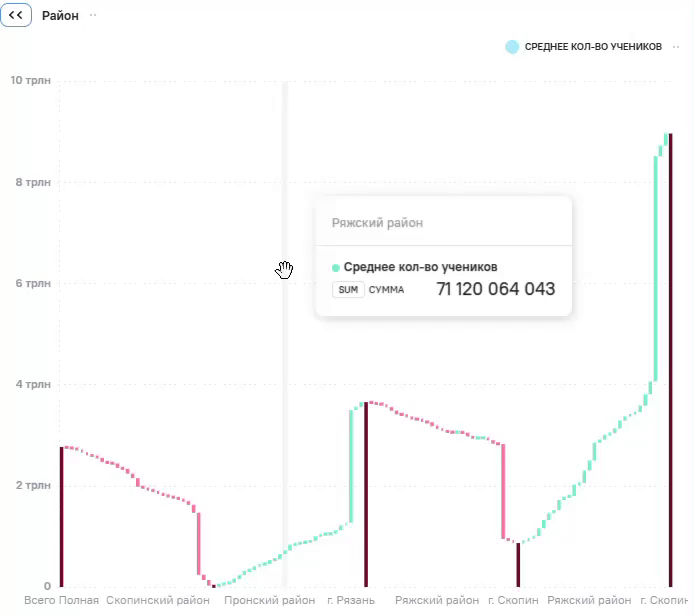Click the Скопинский район axis label
Image resolution: width=694 pixels, height=616 pixels.
pyautogui.click(x=158, y=601)
